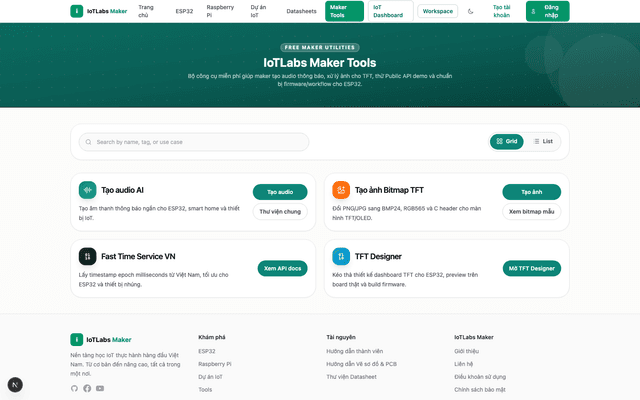This screenshot has height=400, width=640.
Task: Open the Raspberry Pi nav item
Action: coord(220,11)
